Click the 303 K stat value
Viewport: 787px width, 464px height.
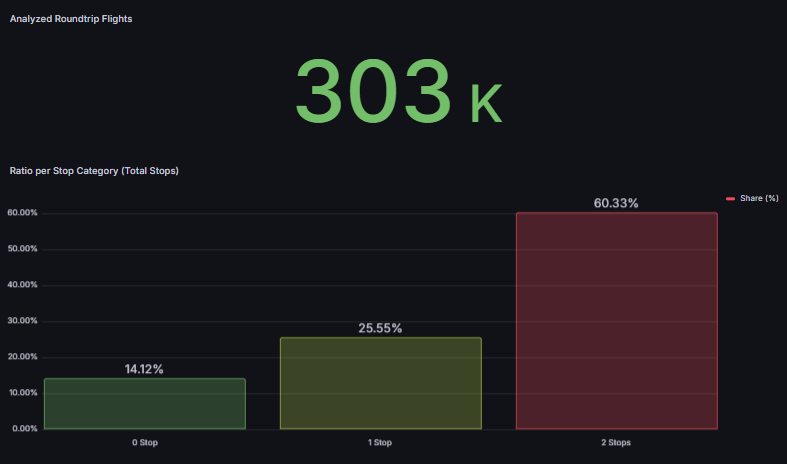tap(397, 92)
